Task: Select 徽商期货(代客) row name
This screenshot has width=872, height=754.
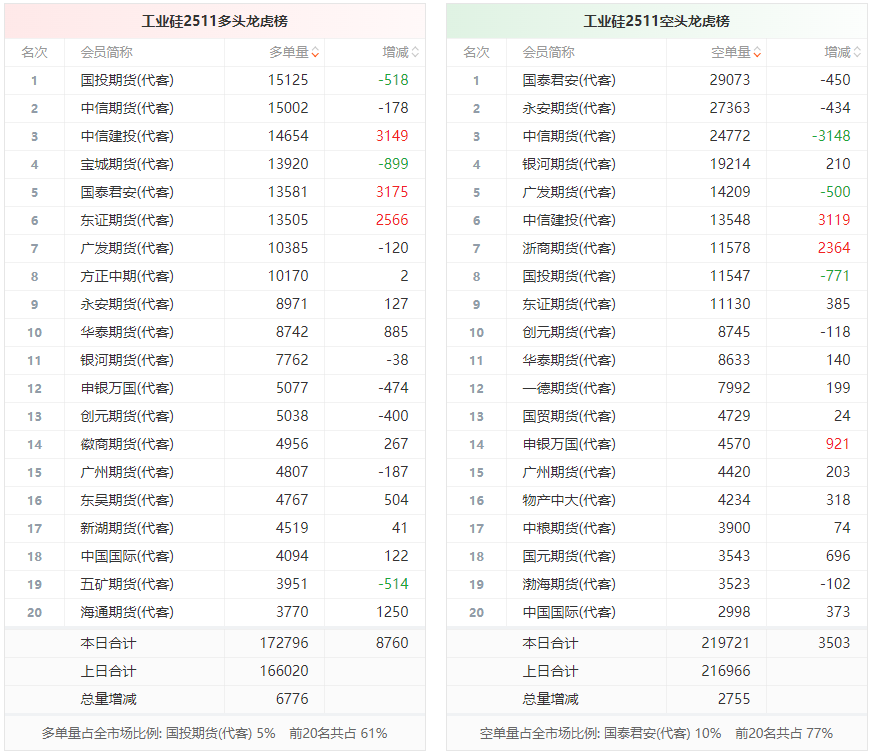Action: pos(127,444)
